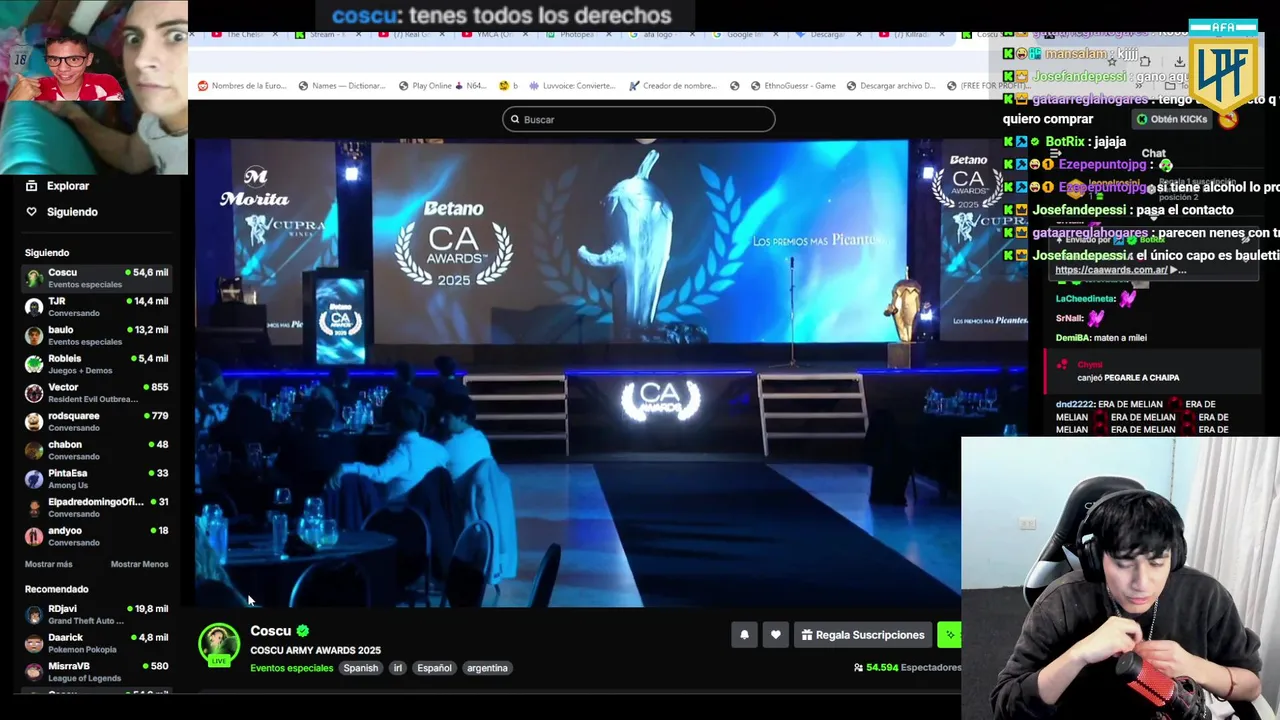The height and width of the screenshot is (720, 1280).
Task: Click the 'Juegos + Demos' category text
Action: point(80,371)
